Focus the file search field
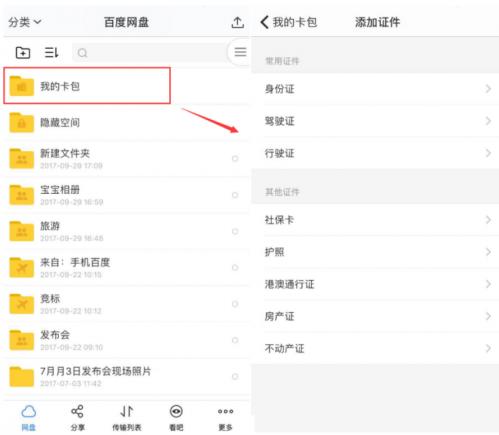 tap(150, 52)
